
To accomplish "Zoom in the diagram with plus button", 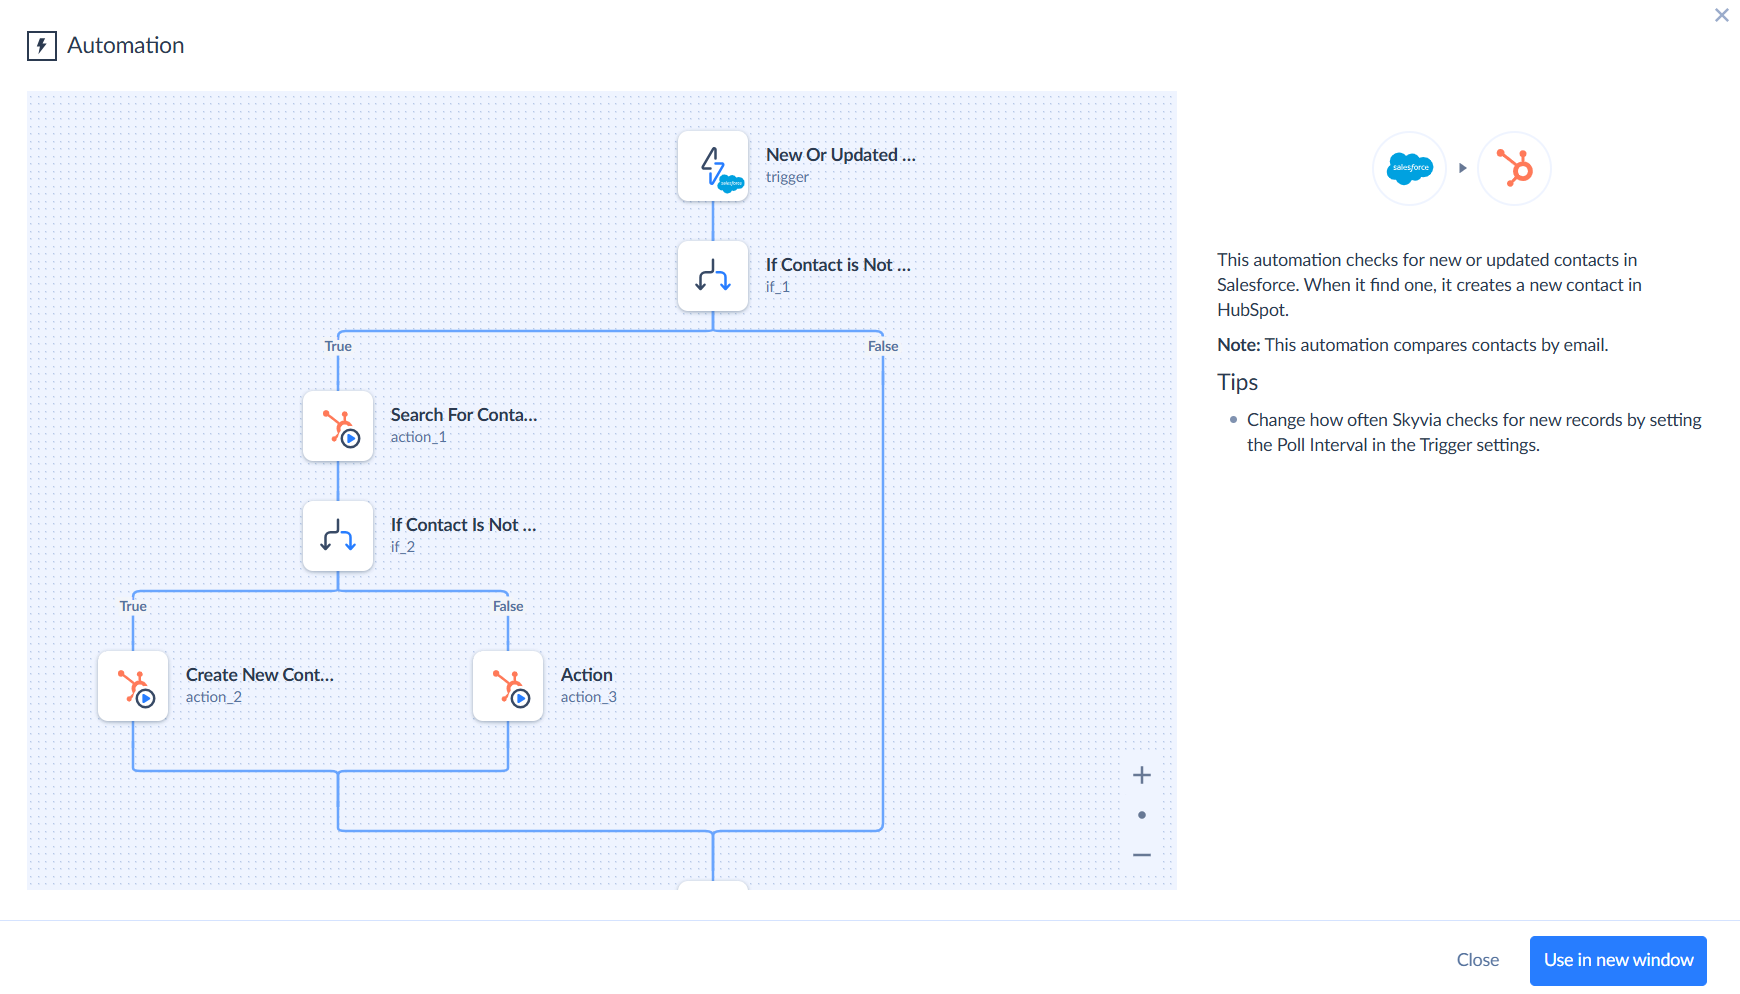I will point(1141,775).
